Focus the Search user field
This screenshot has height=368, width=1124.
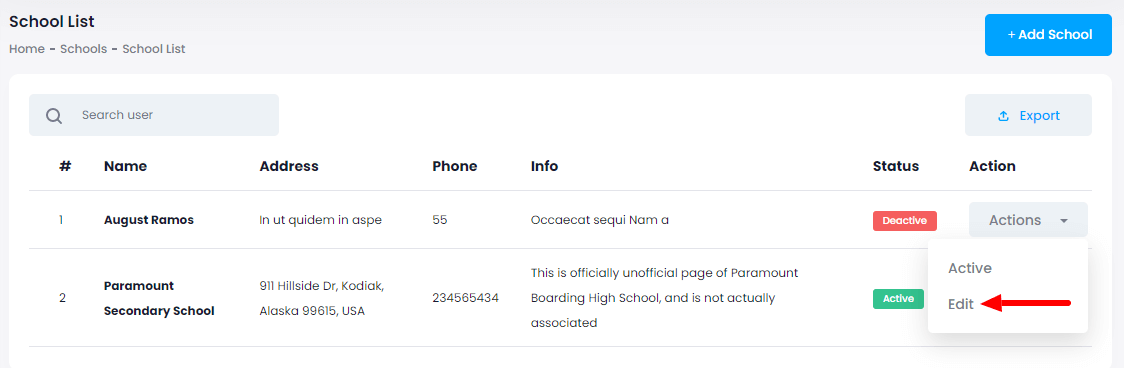pyautogui.click(x=153, y=115)
